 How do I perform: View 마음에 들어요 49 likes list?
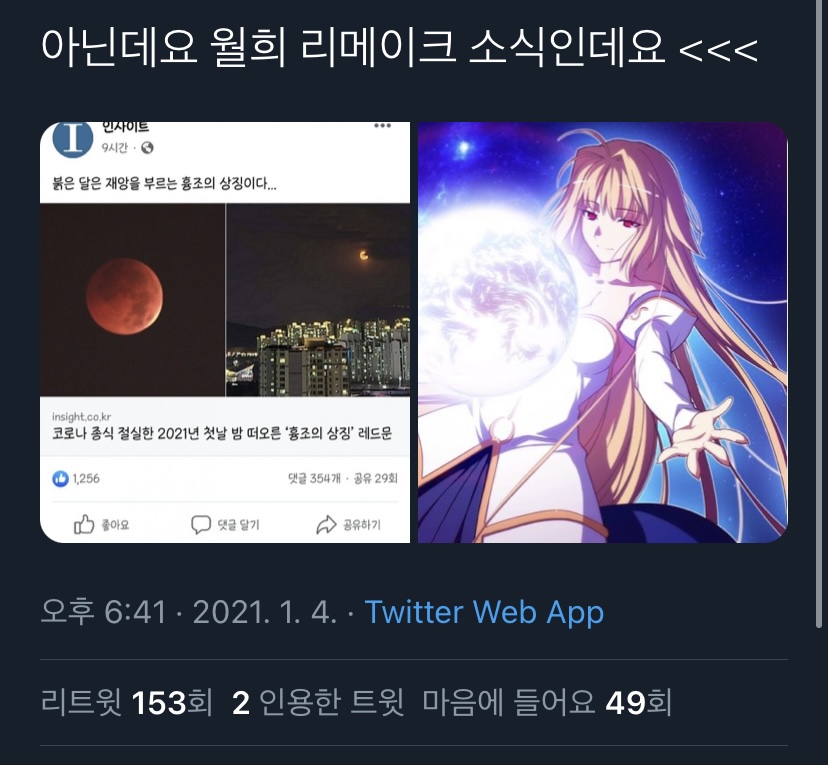coord(547,703)
